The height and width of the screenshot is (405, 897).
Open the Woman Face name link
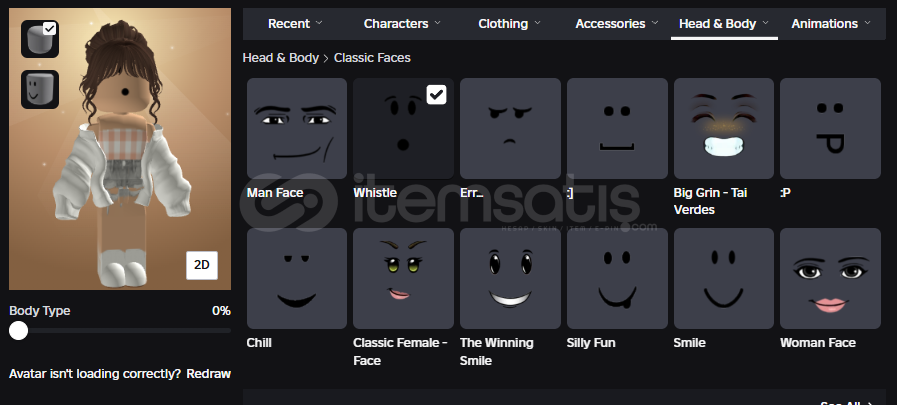(818, 343)
